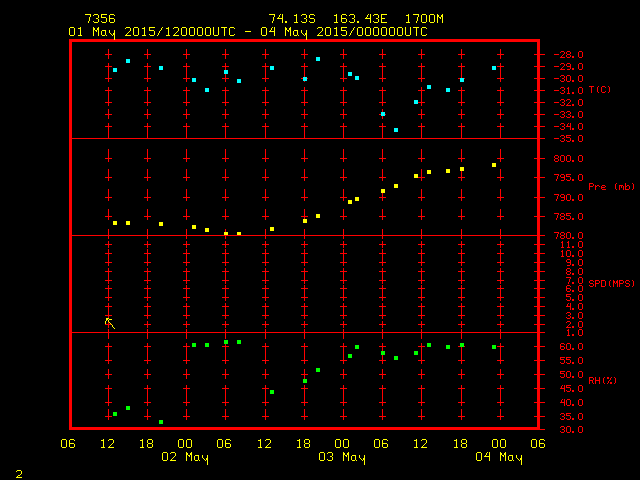Viewport: 640px width, 480px height.
Task: Click the 74.13S latitude text
Action: 290,19
